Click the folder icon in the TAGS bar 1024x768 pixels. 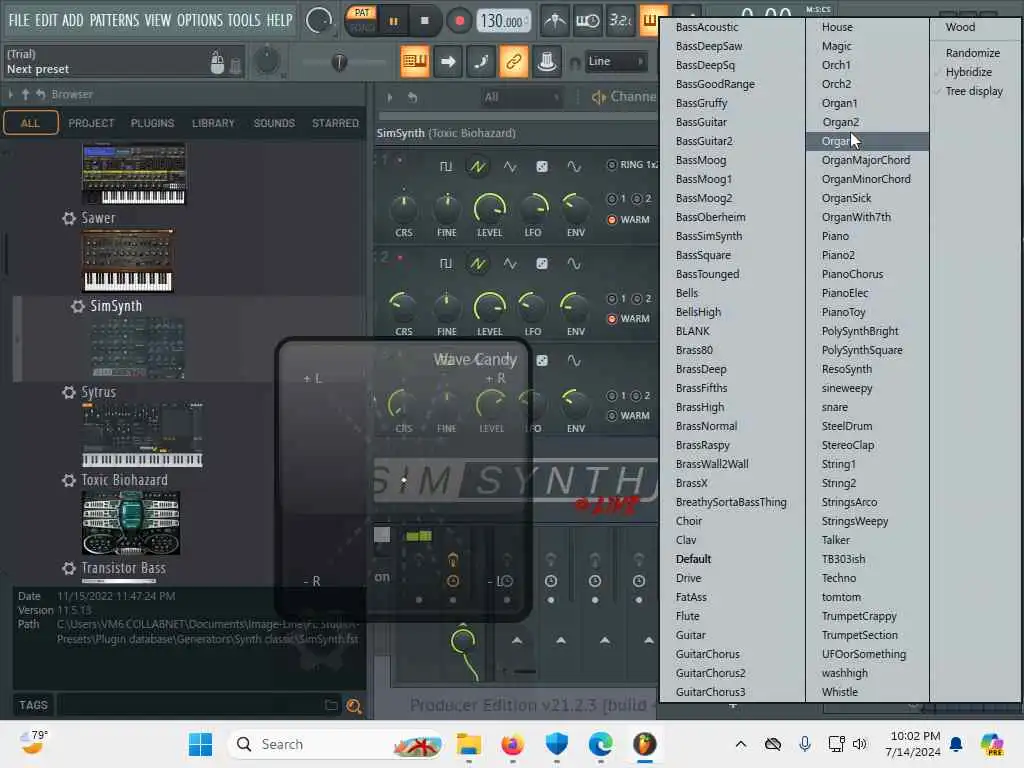(x=331, y=705)
